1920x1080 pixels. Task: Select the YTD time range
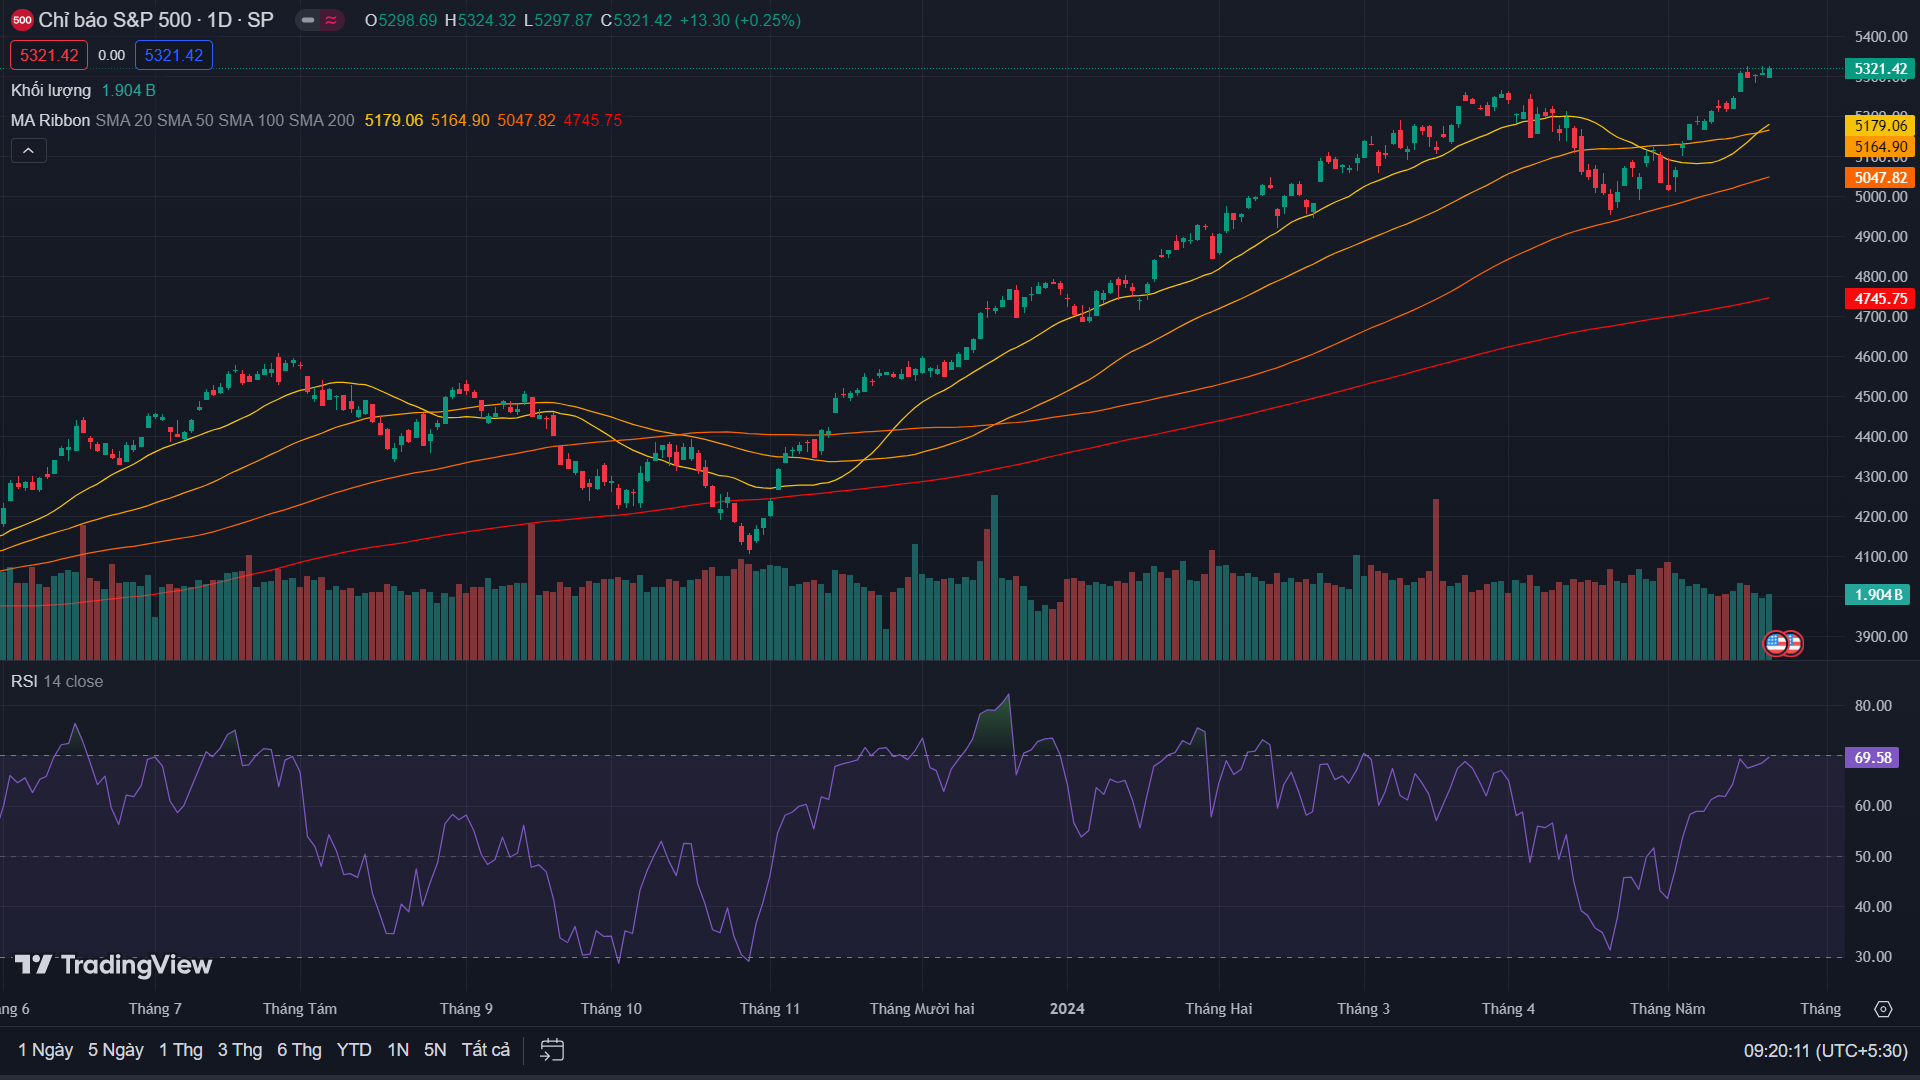[x=354, y=1050]
